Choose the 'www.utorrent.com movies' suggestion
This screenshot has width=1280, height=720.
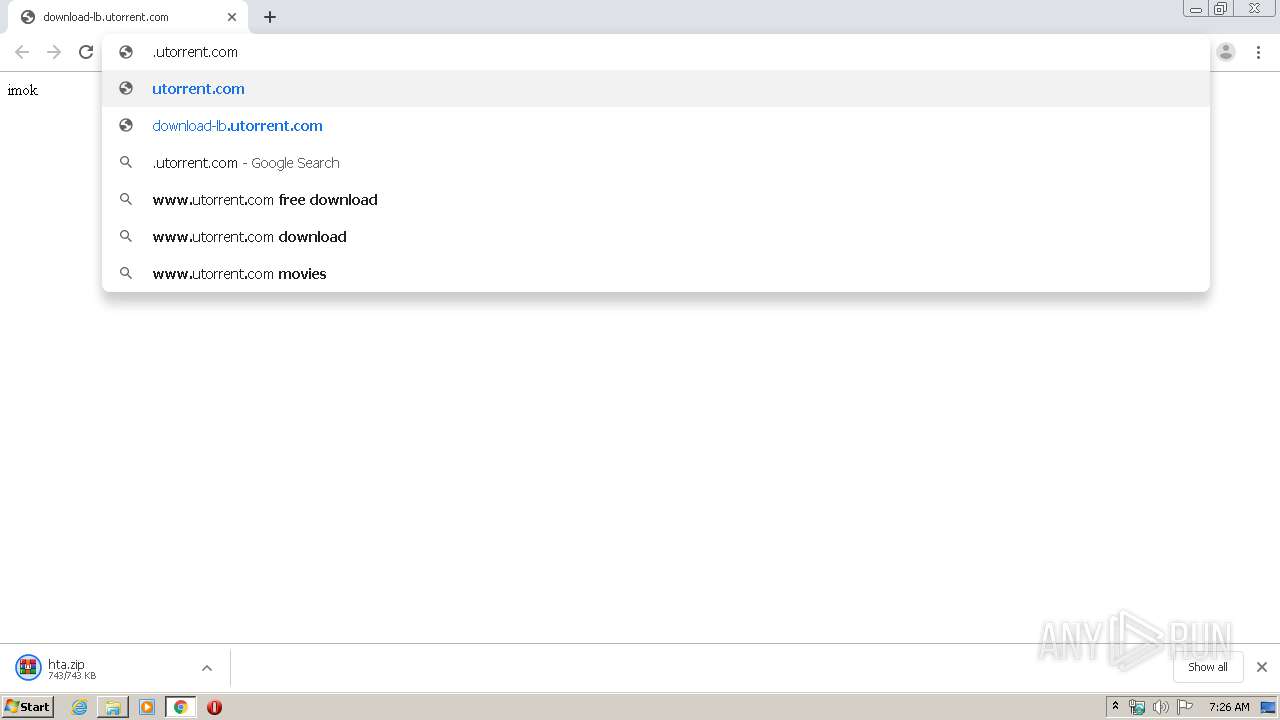656,273
